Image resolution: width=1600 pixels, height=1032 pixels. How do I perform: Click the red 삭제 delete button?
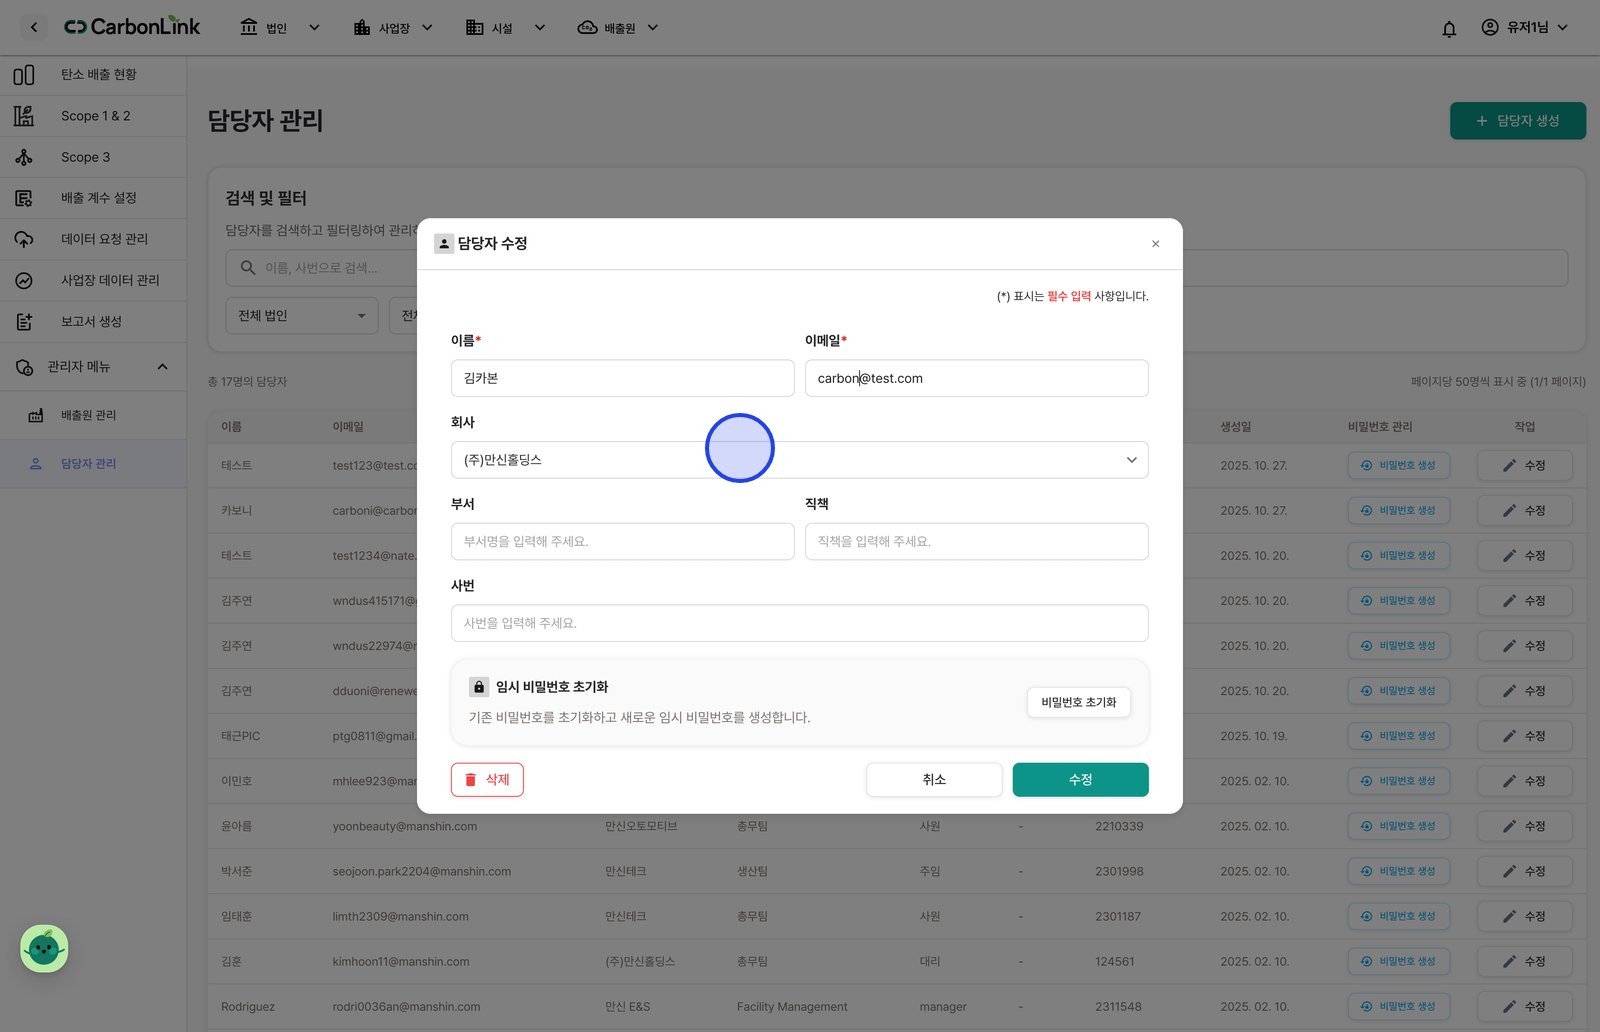(487, 780)
